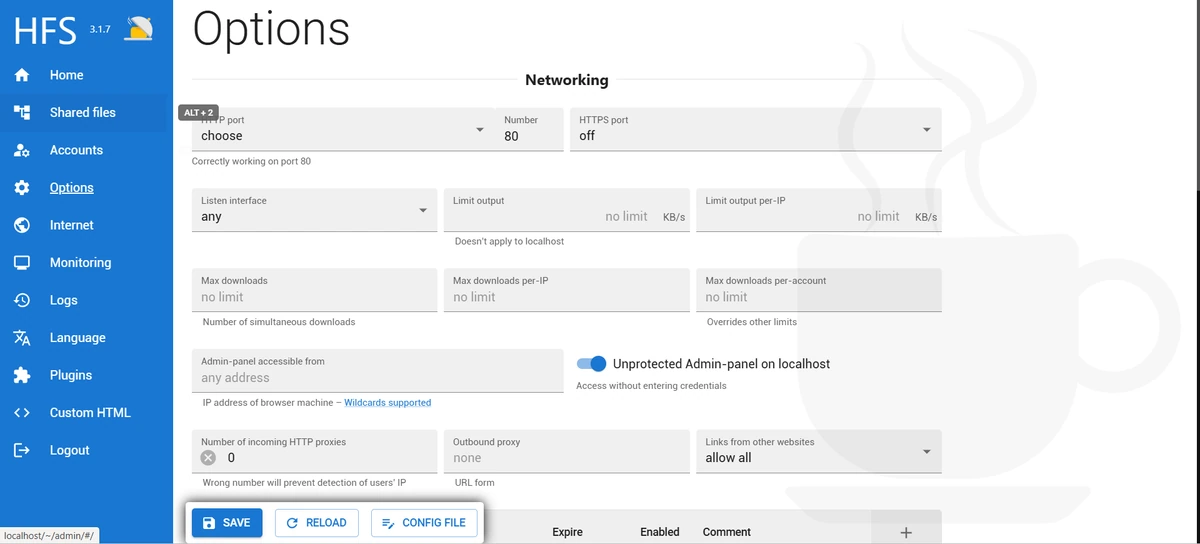Image resolution: width=1200 pixels, height=544 pixels.
Task: Focus the Max downloads field
Action: (x=314, y=290)
